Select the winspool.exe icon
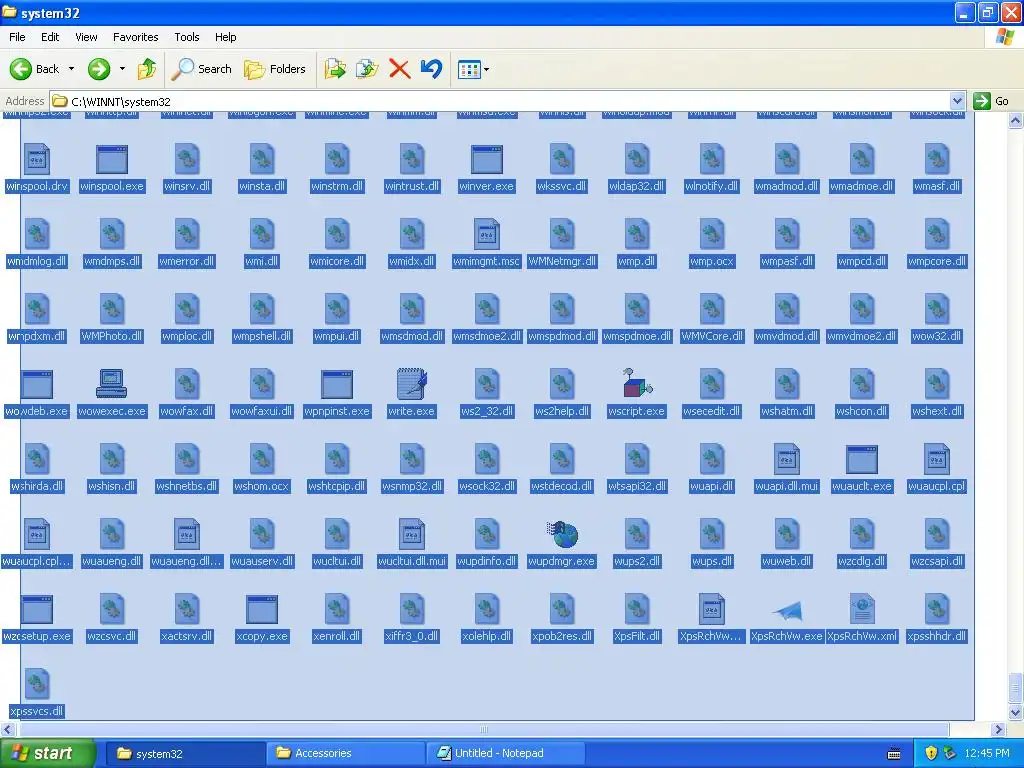Image resolution: width=1024 pixels, height=768 pixels. pos(112,159)
